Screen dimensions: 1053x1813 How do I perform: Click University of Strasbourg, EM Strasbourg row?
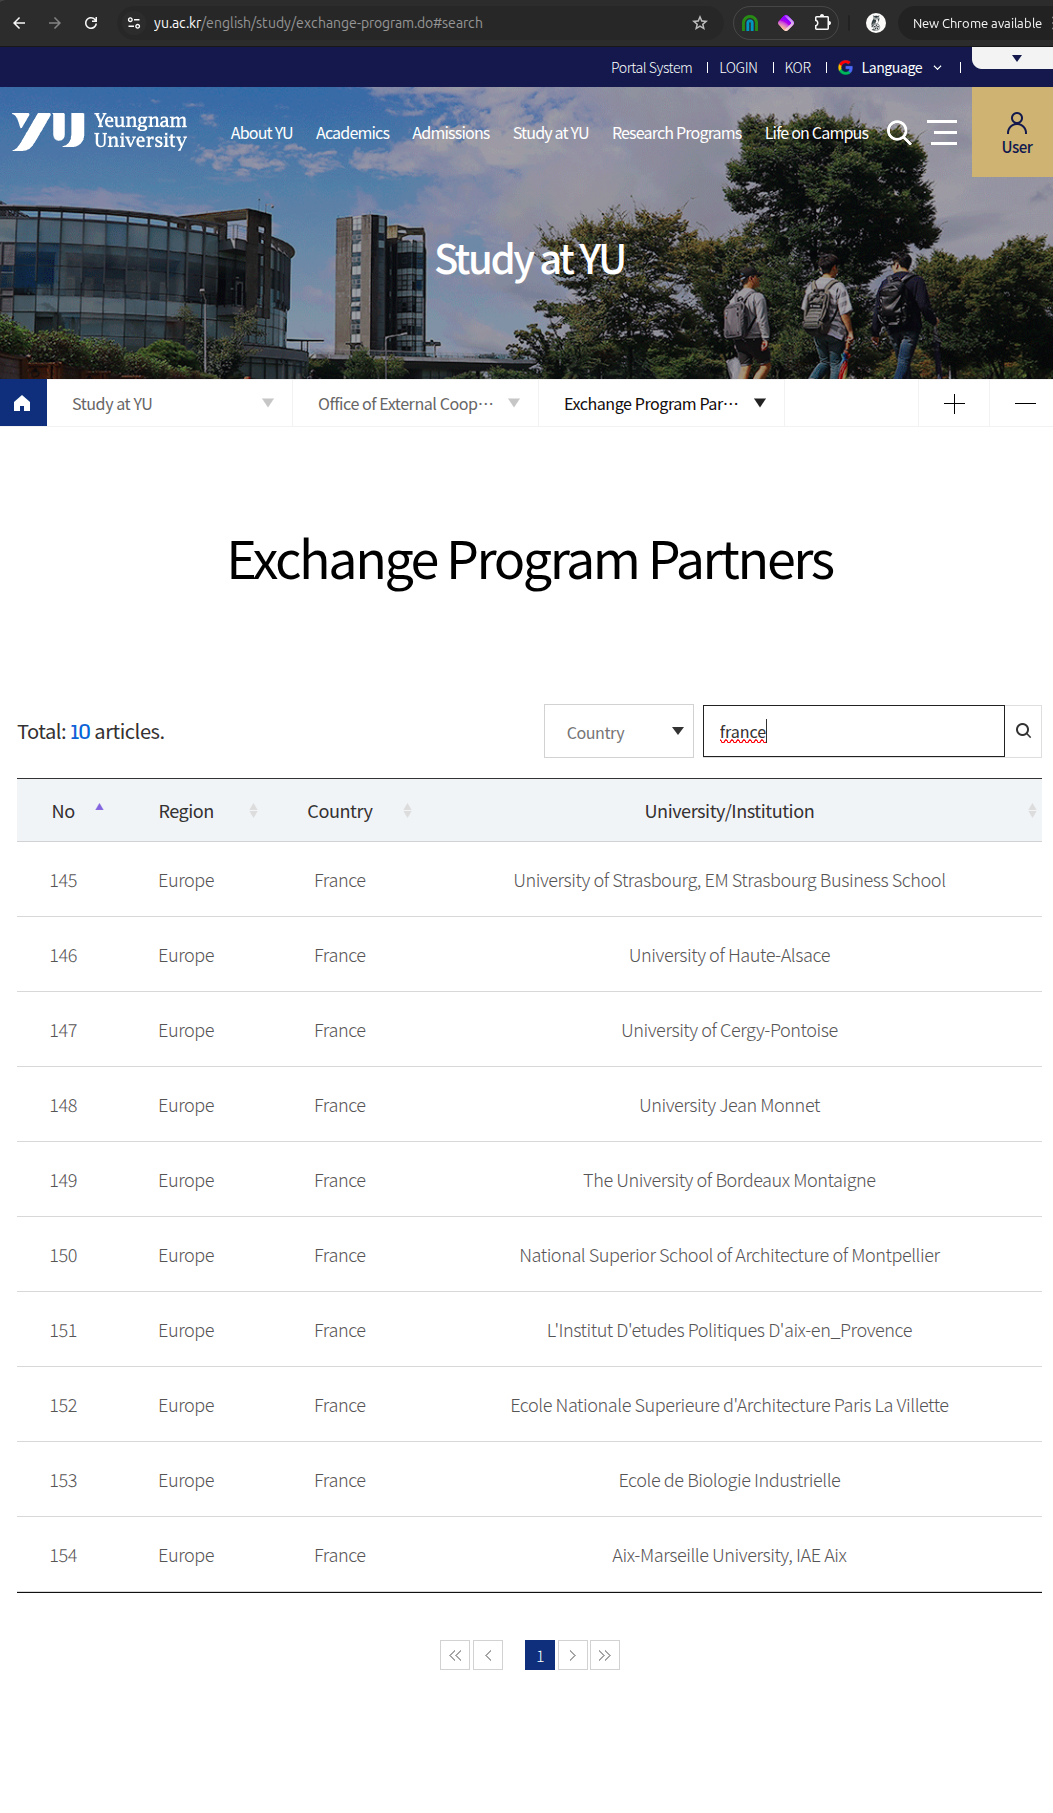pyautogui.click(x=729, y=880)
